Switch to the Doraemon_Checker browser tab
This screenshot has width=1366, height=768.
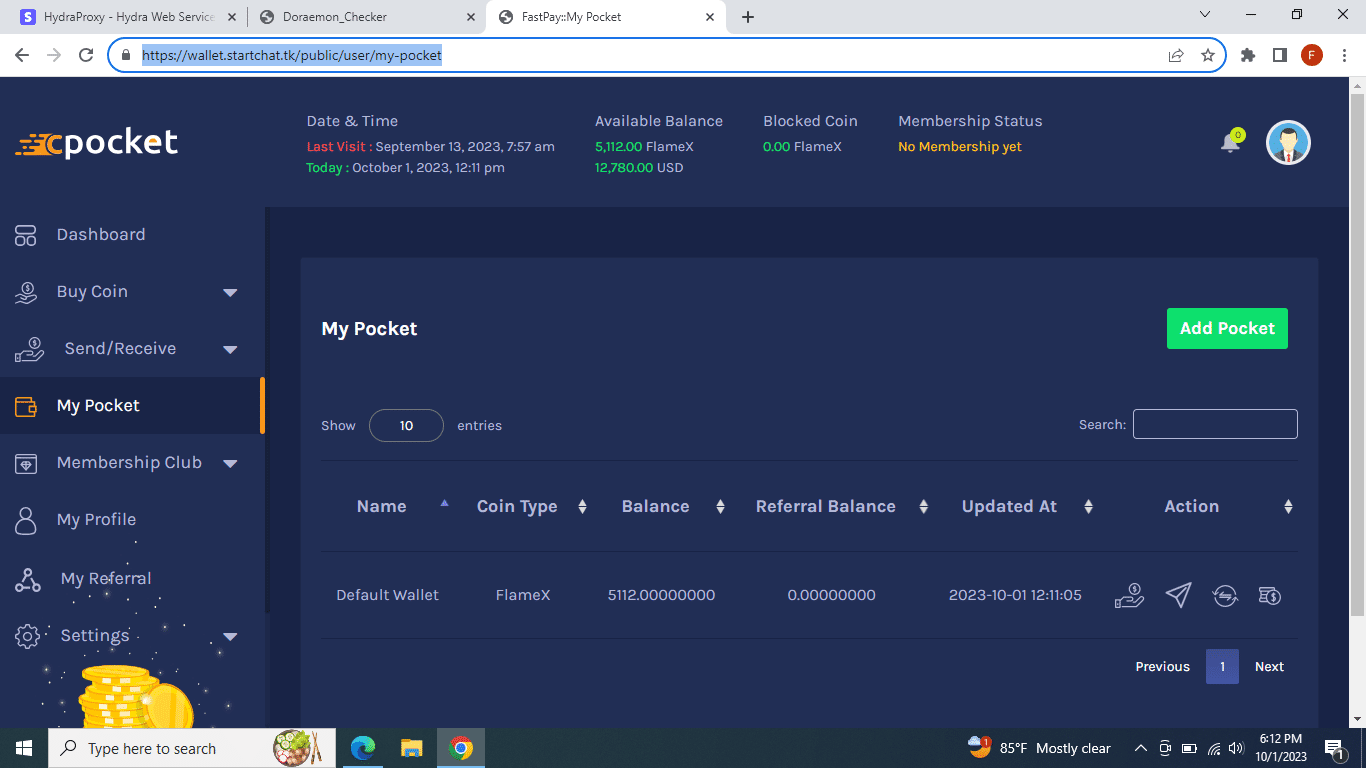(365, 17)
